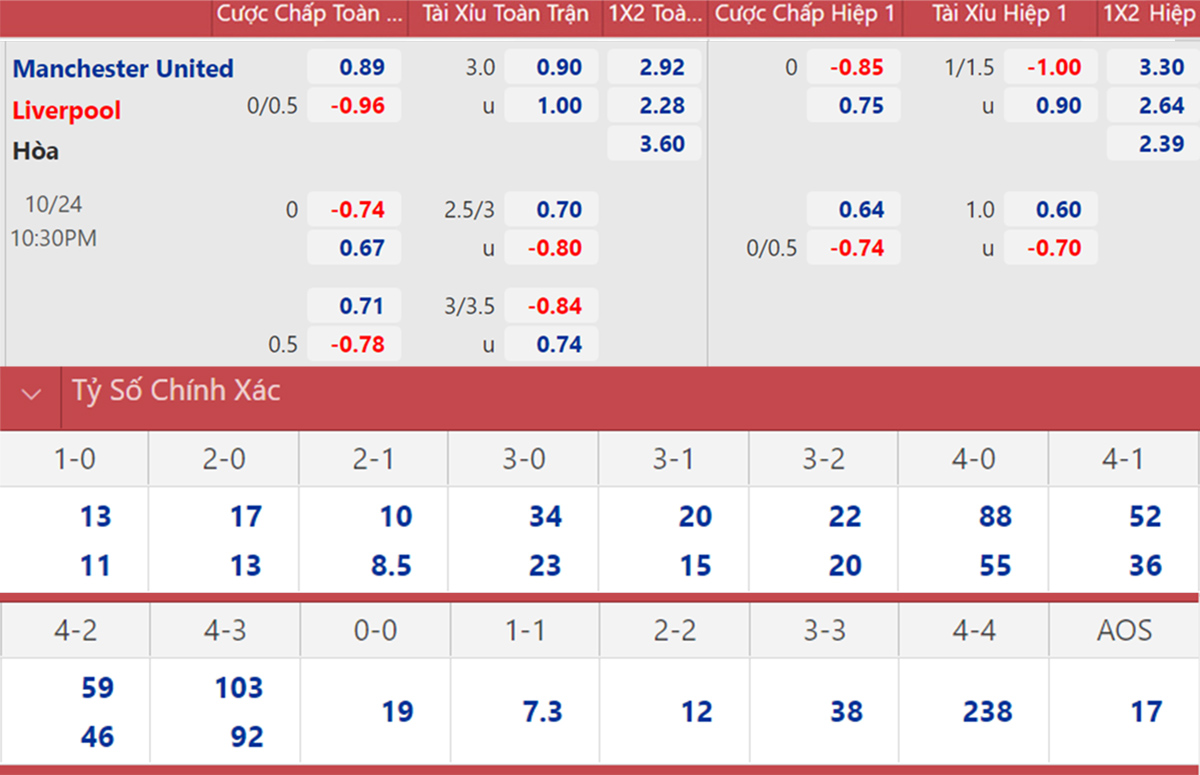The width and height of the screenshot is (1200, 775).
Task: Bet correct score 2-1 at odds 8.5
Action: 391,566
